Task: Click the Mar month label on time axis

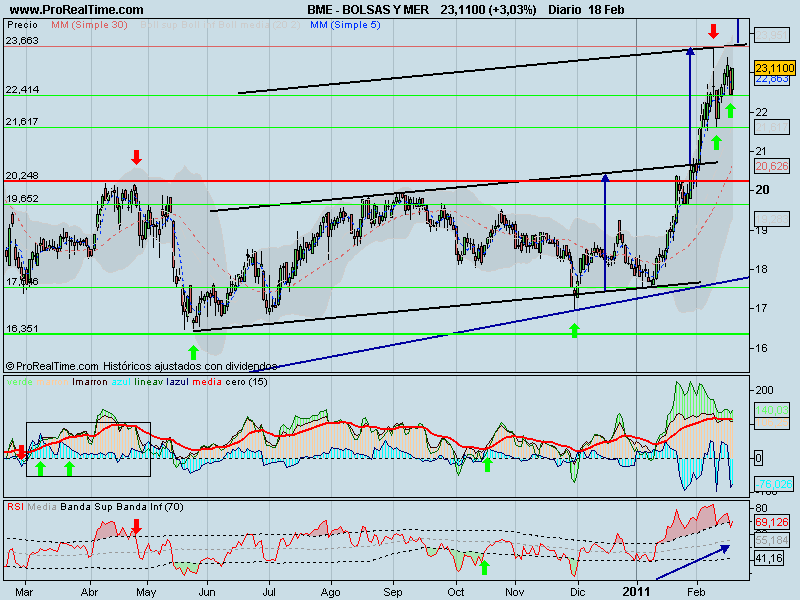Action: pos(24,592)
